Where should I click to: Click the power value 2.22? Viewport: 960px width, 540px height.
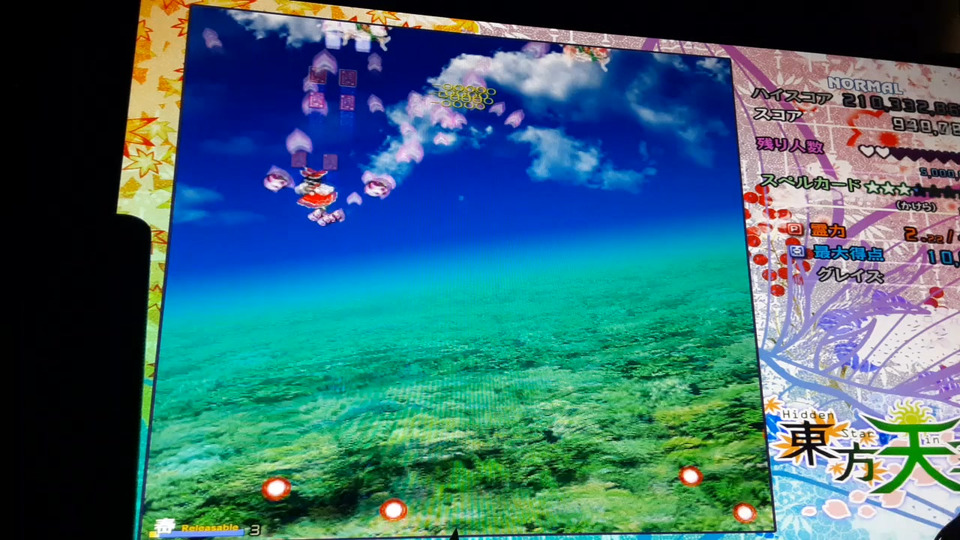(x=924, y=235)
